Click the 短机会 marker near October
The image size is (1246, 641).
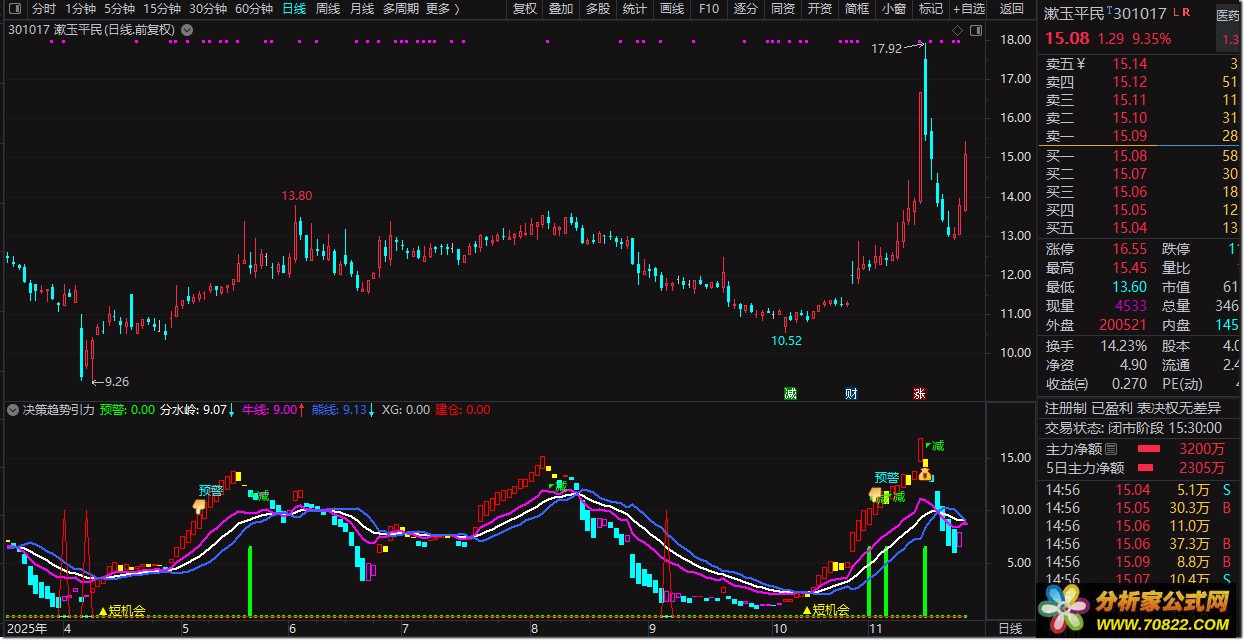point(825,610)
